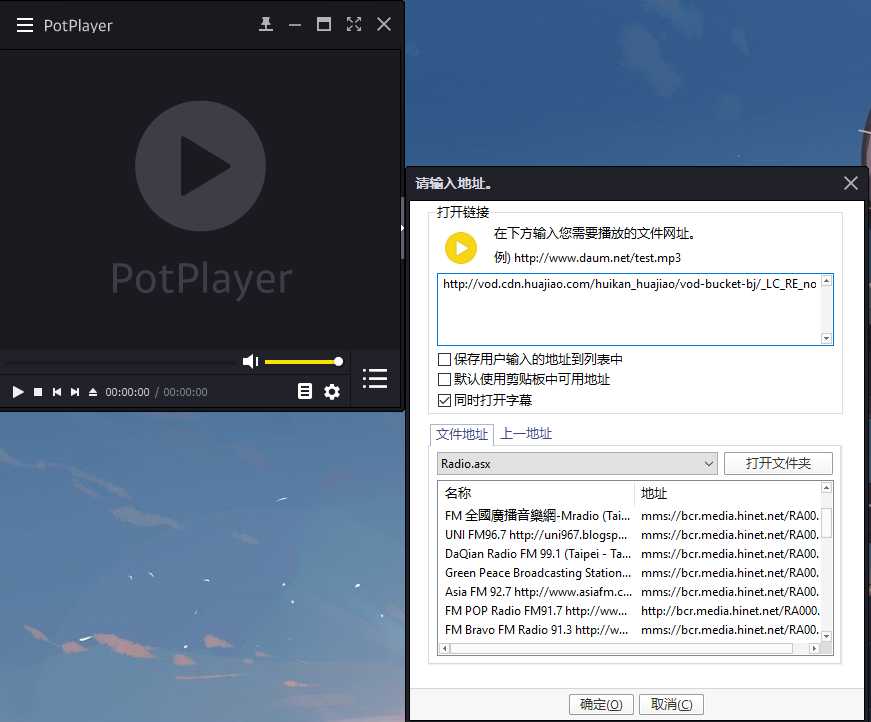This screenshot has width=871, height=722.
Task: Click the station list scroll down arrow
Action: pyautogui.click(x=827, y=636)
